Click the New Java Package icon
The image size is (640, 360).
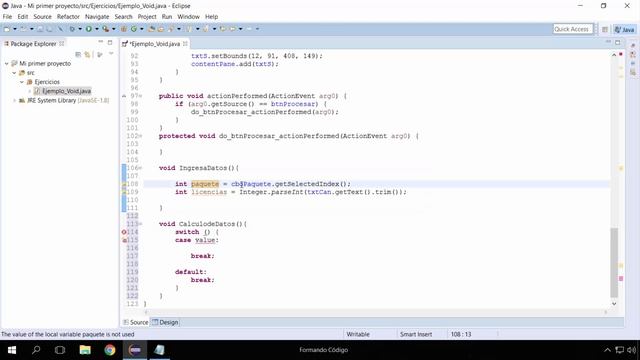point(124,29)
